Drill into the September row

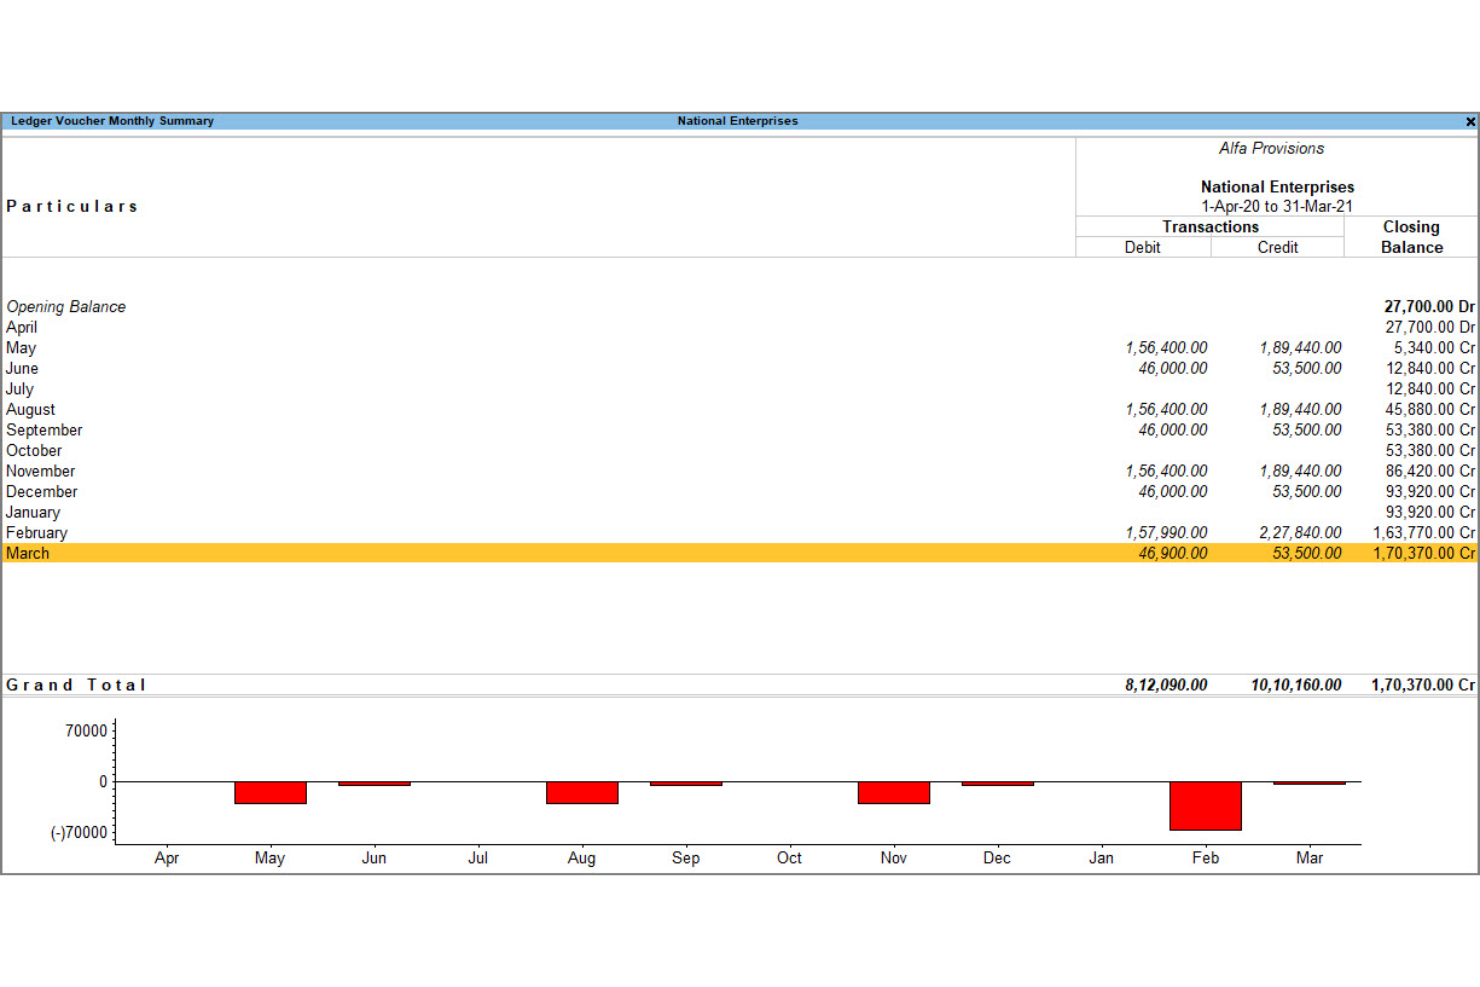(44, 430)
